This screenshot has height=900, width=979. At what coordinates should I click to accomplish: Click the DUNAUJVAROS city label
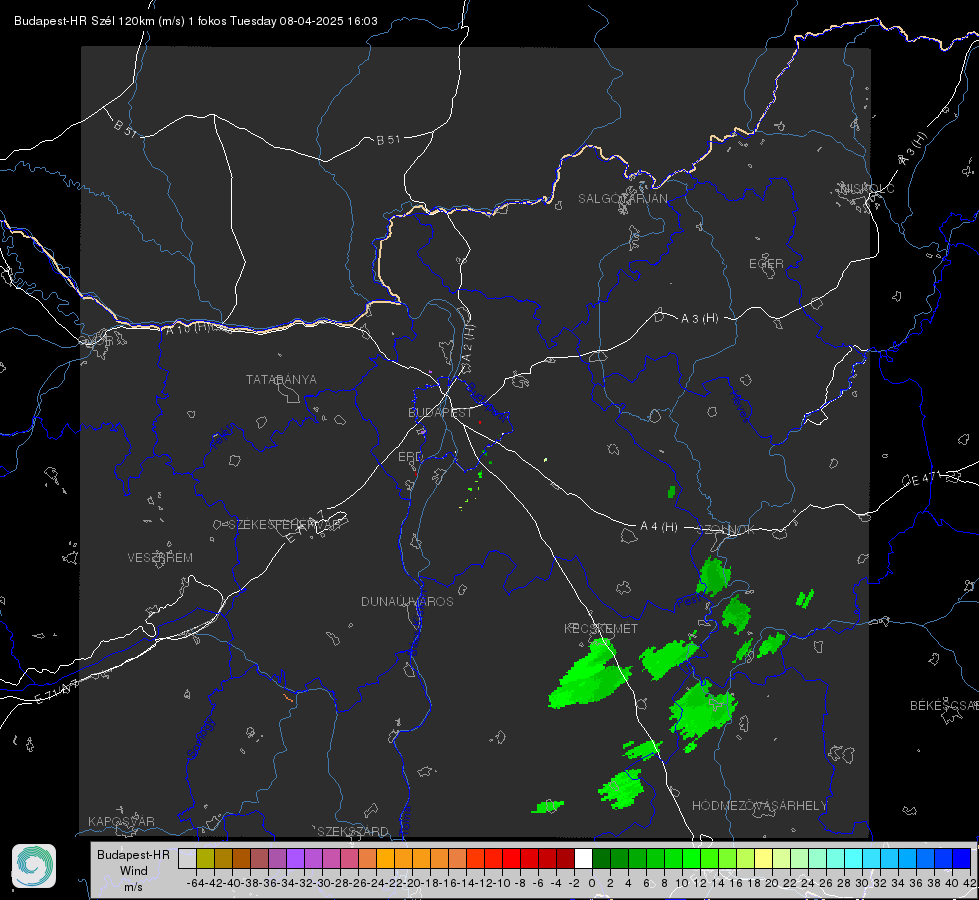pyautogui.click(x=407, y=601)
